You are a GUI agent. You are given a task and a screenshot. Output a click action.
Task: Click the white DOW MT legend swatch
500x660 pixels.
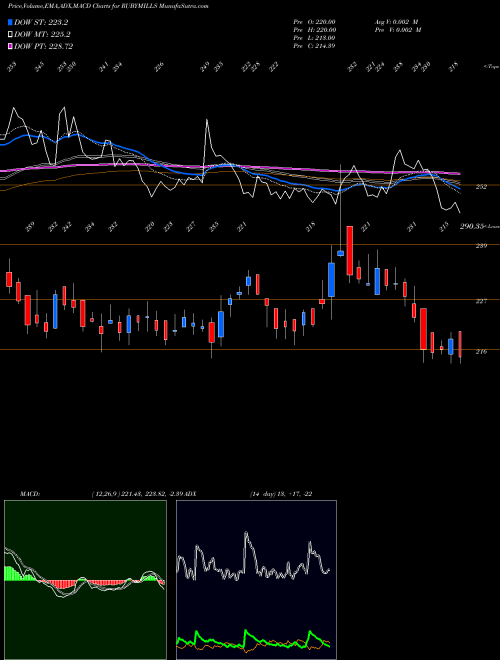point(10,34)
